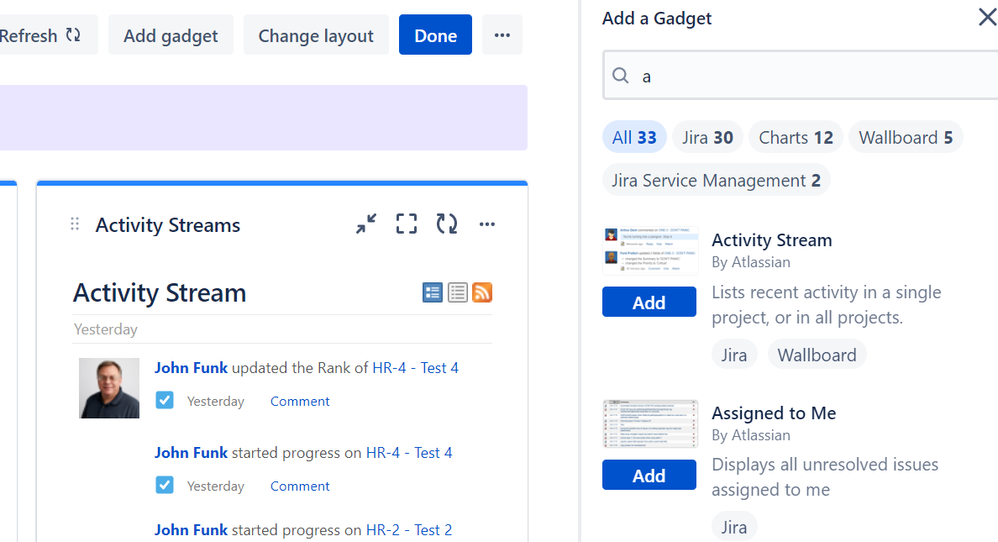Click the large Activity Stream heading
This screenshot has width=998, height=542.
(x=159, y=293)
